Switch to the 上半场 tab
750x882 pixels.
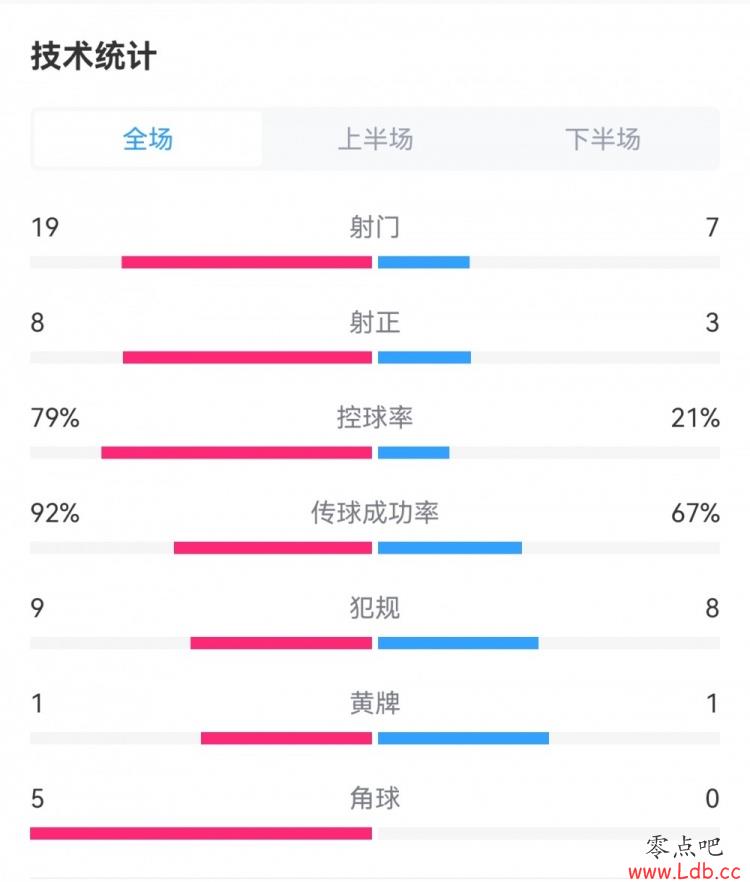pos(375,139)
